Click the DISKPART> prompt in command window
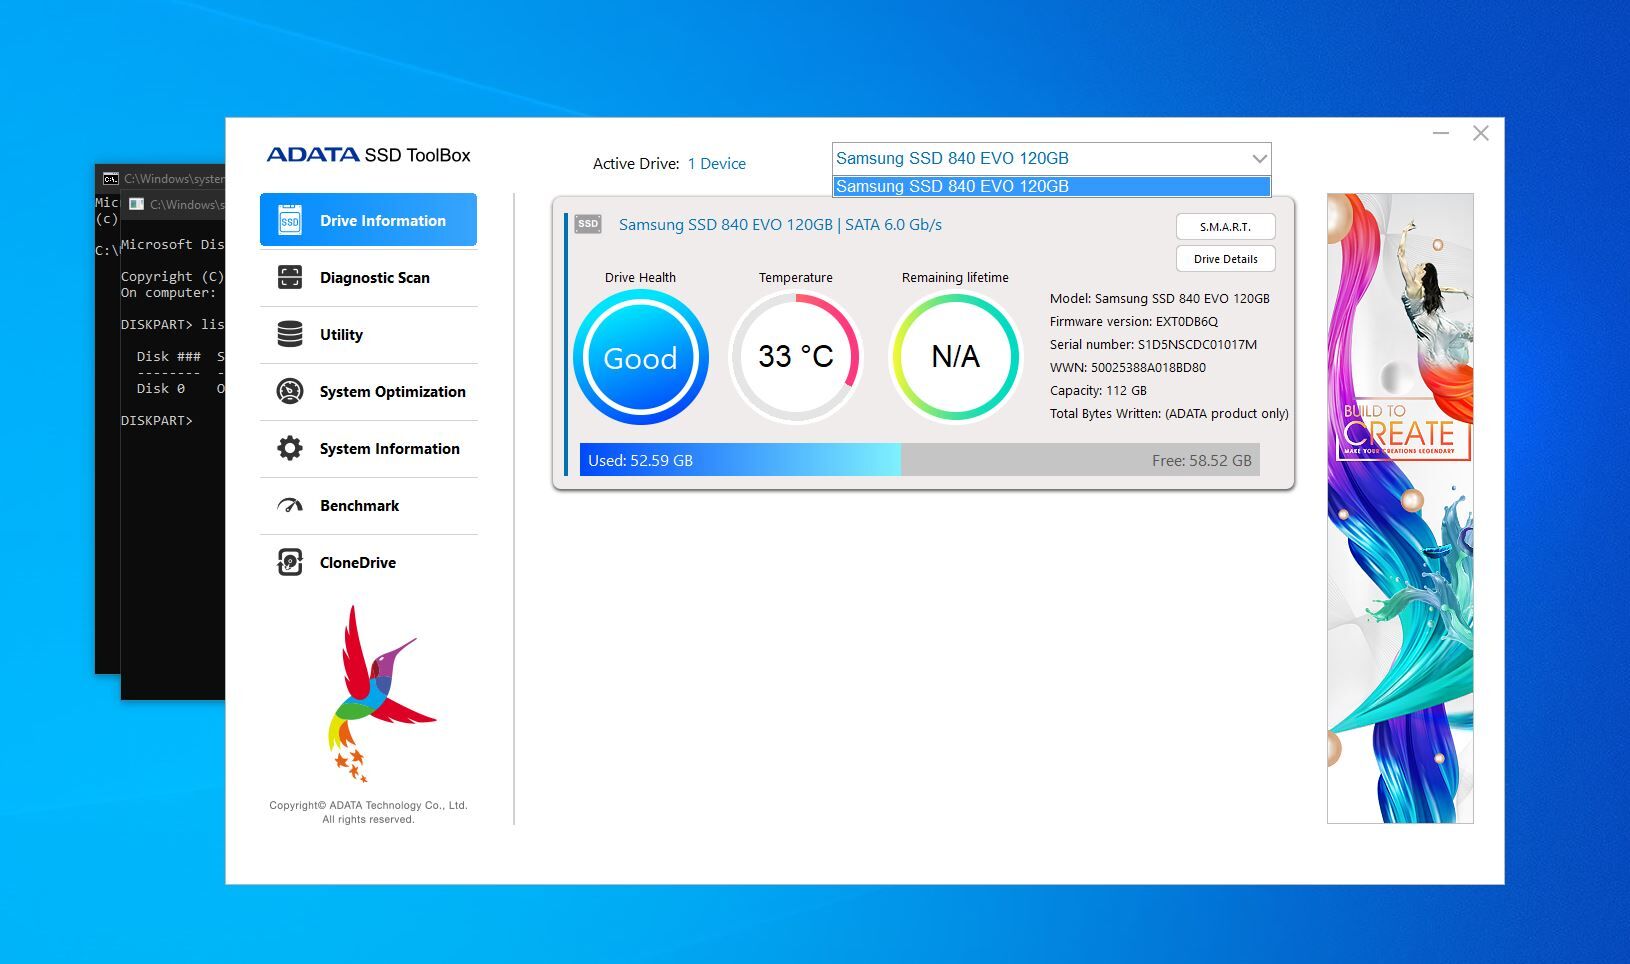1630x964 pixels. (156, 421)
